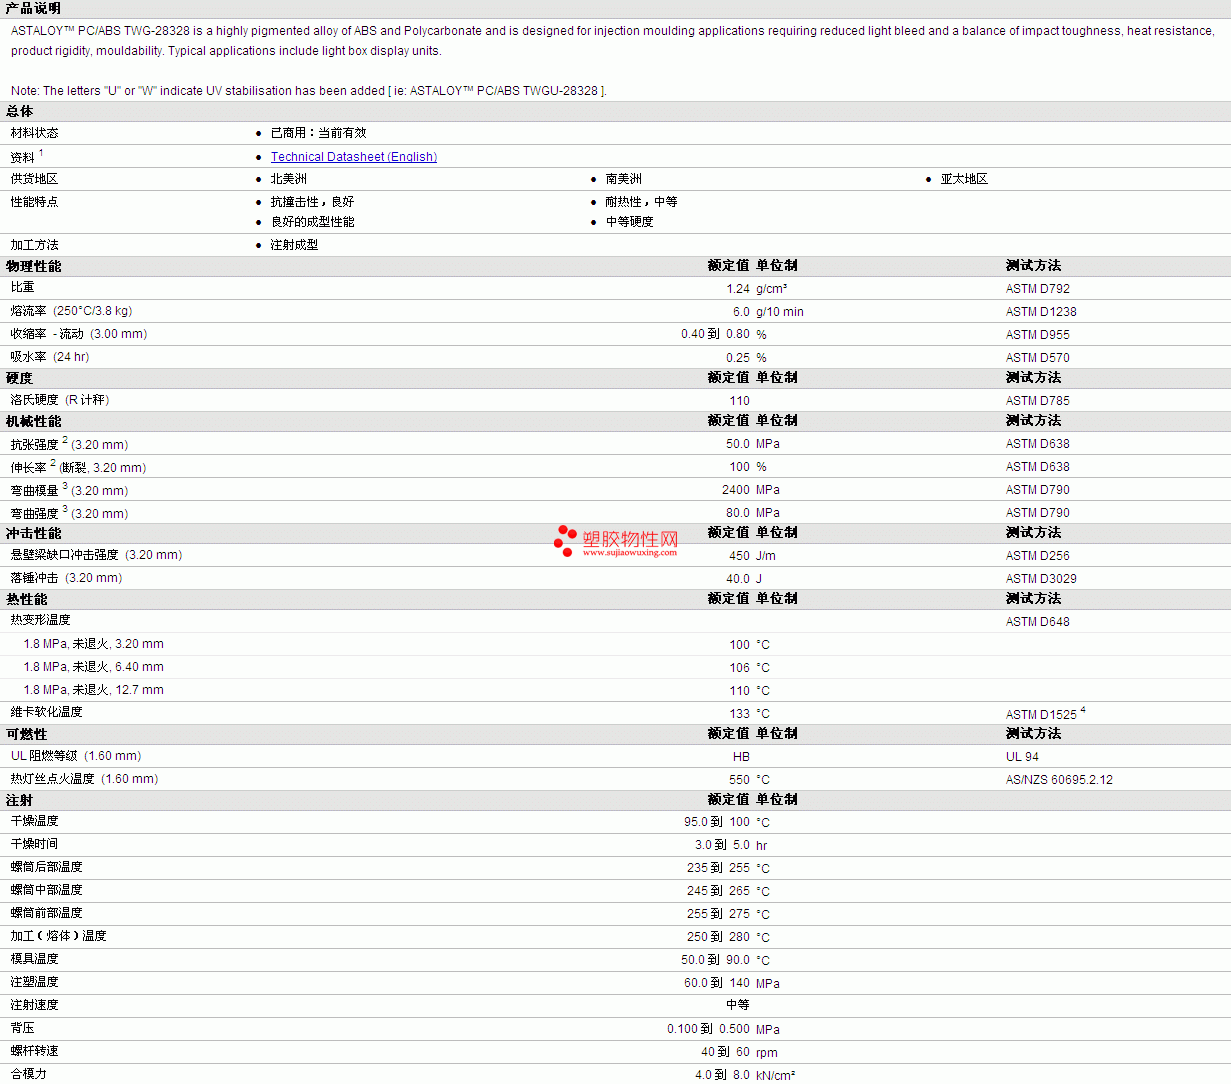1231x1084 pixels.
Task: Click the 'UL 94' test method
Action: click(x=1022, y=757)
